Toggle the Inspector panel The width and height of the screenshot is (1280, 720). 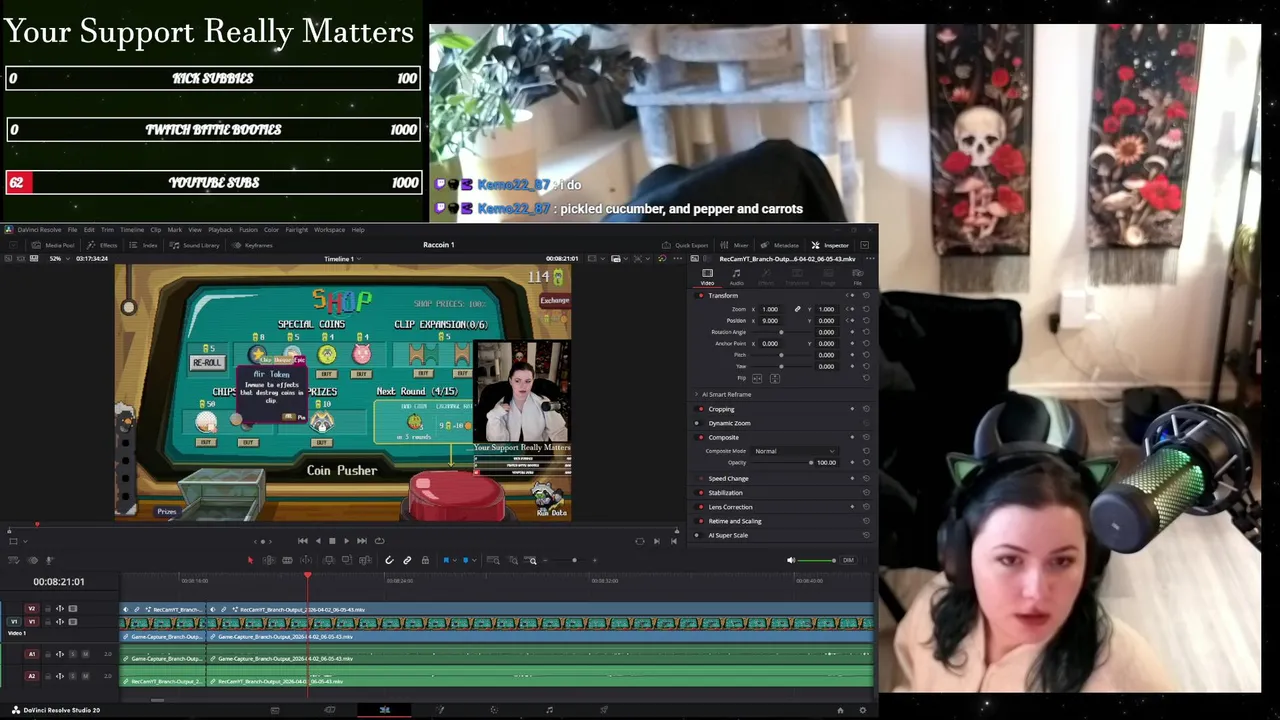click(x=830, y=245)
